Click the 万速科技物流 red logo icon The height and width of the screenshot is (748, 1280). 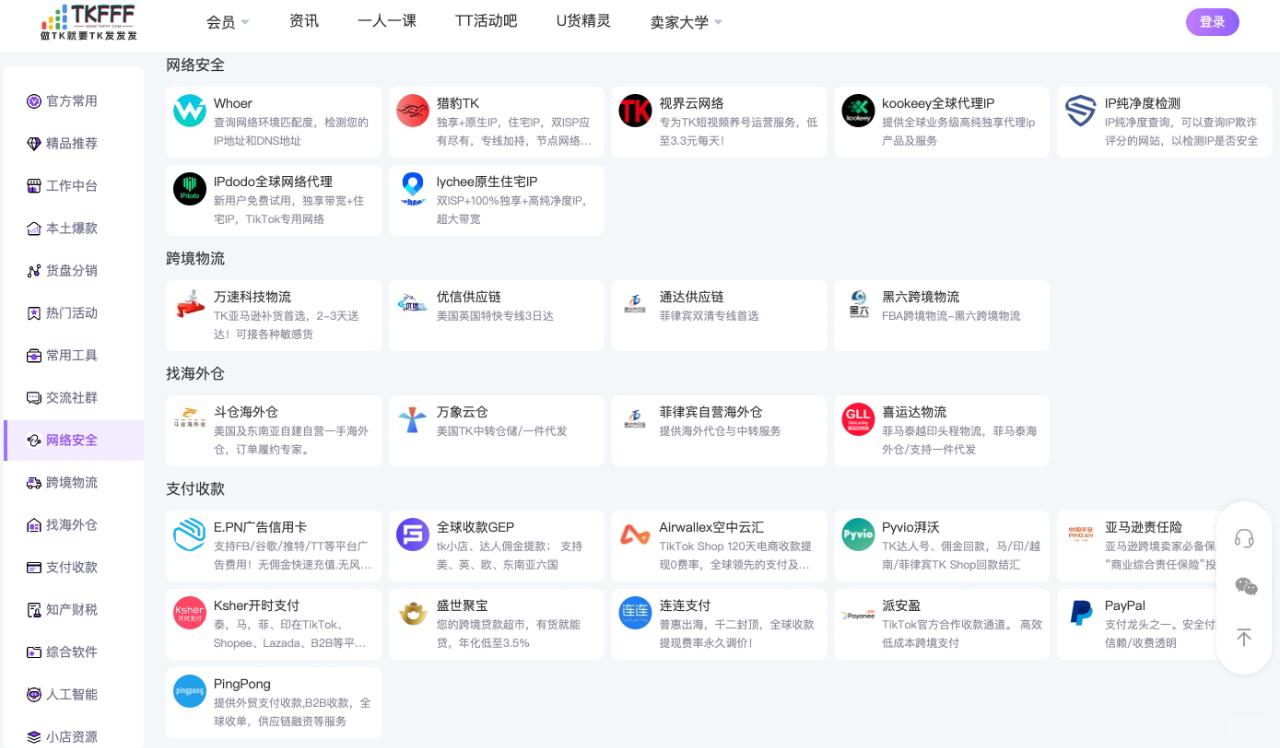tap(190, 304)
